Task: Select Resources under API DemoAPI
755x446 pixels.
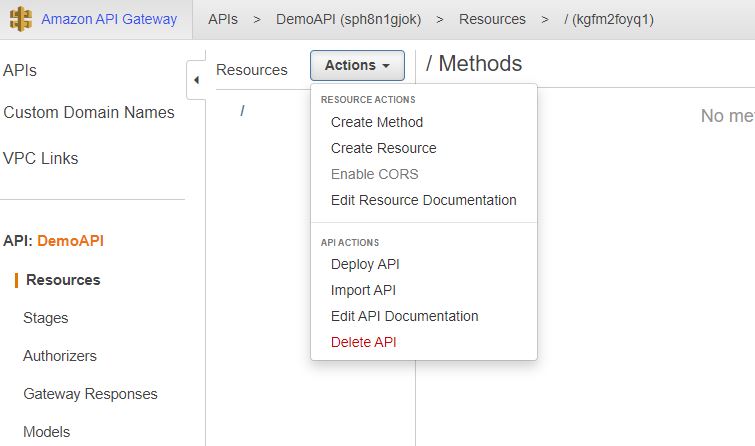Action: [x=63, y=280]
